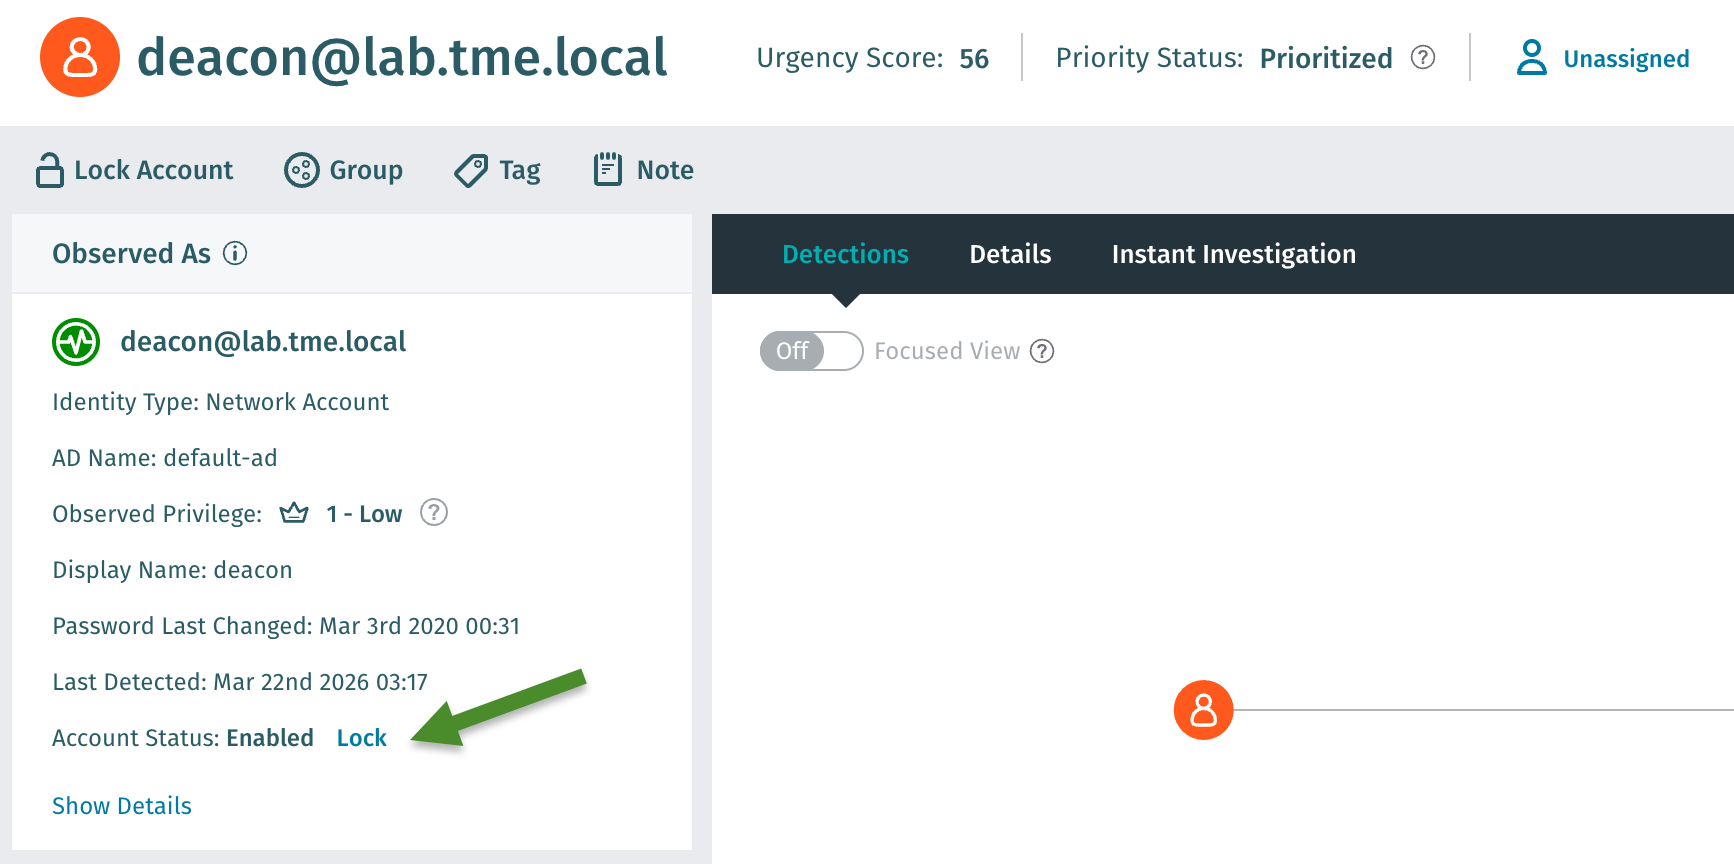The width and height of the screenshot is (1734, 864).
Task: Click the help icon next to Focused View
Action: tap(1042, 351)
